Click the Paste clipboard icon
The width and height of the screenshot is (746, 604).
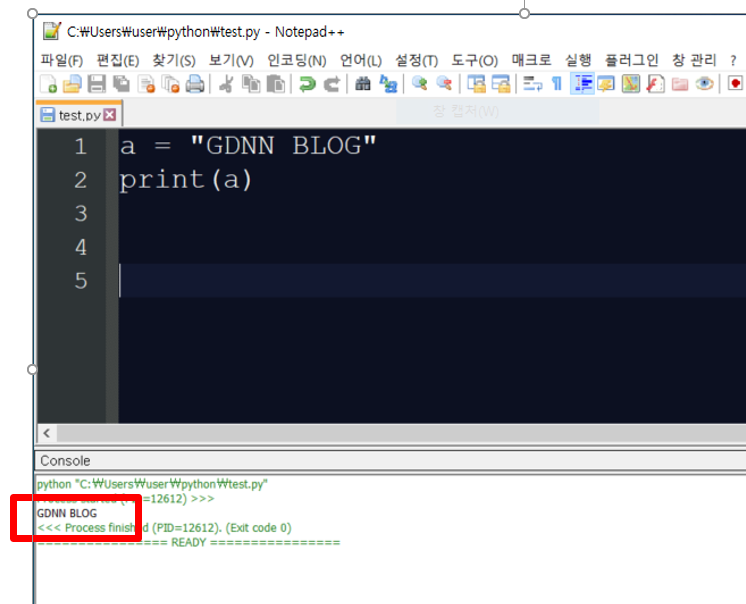[x=275, y=84]
